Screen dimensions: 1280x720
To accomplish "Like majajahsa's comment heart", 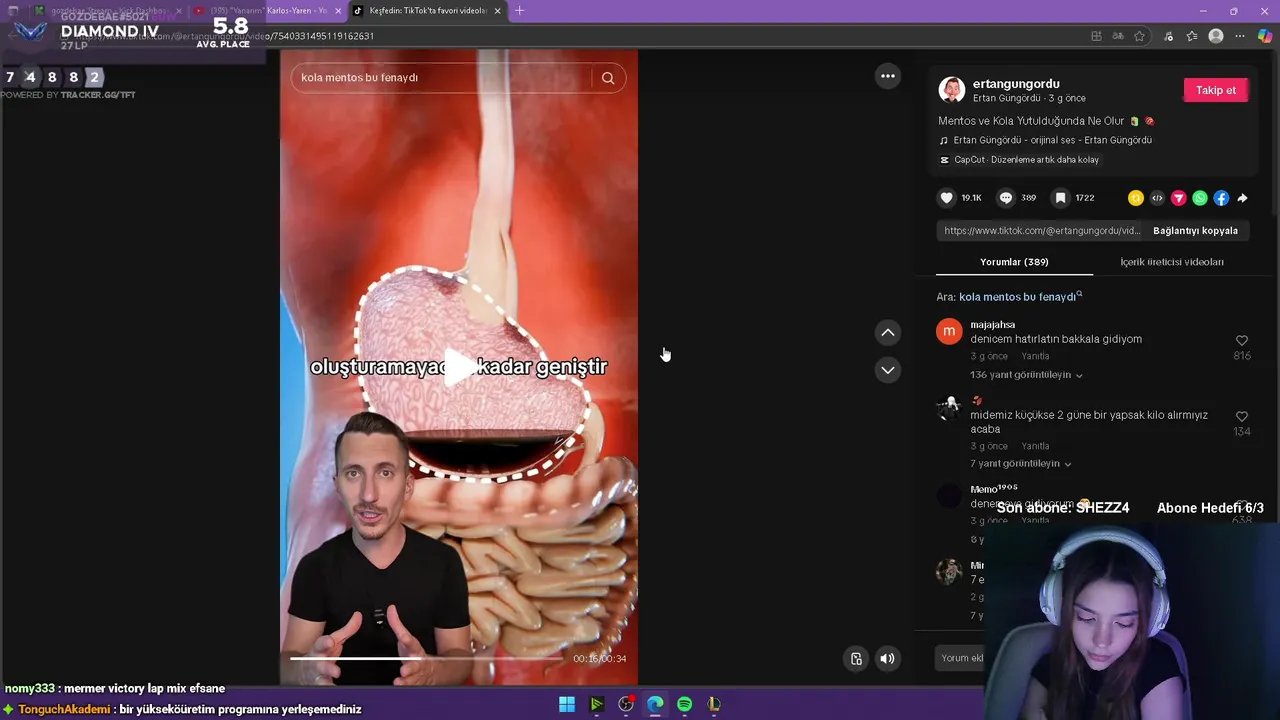I will [x=1241, y=341].
